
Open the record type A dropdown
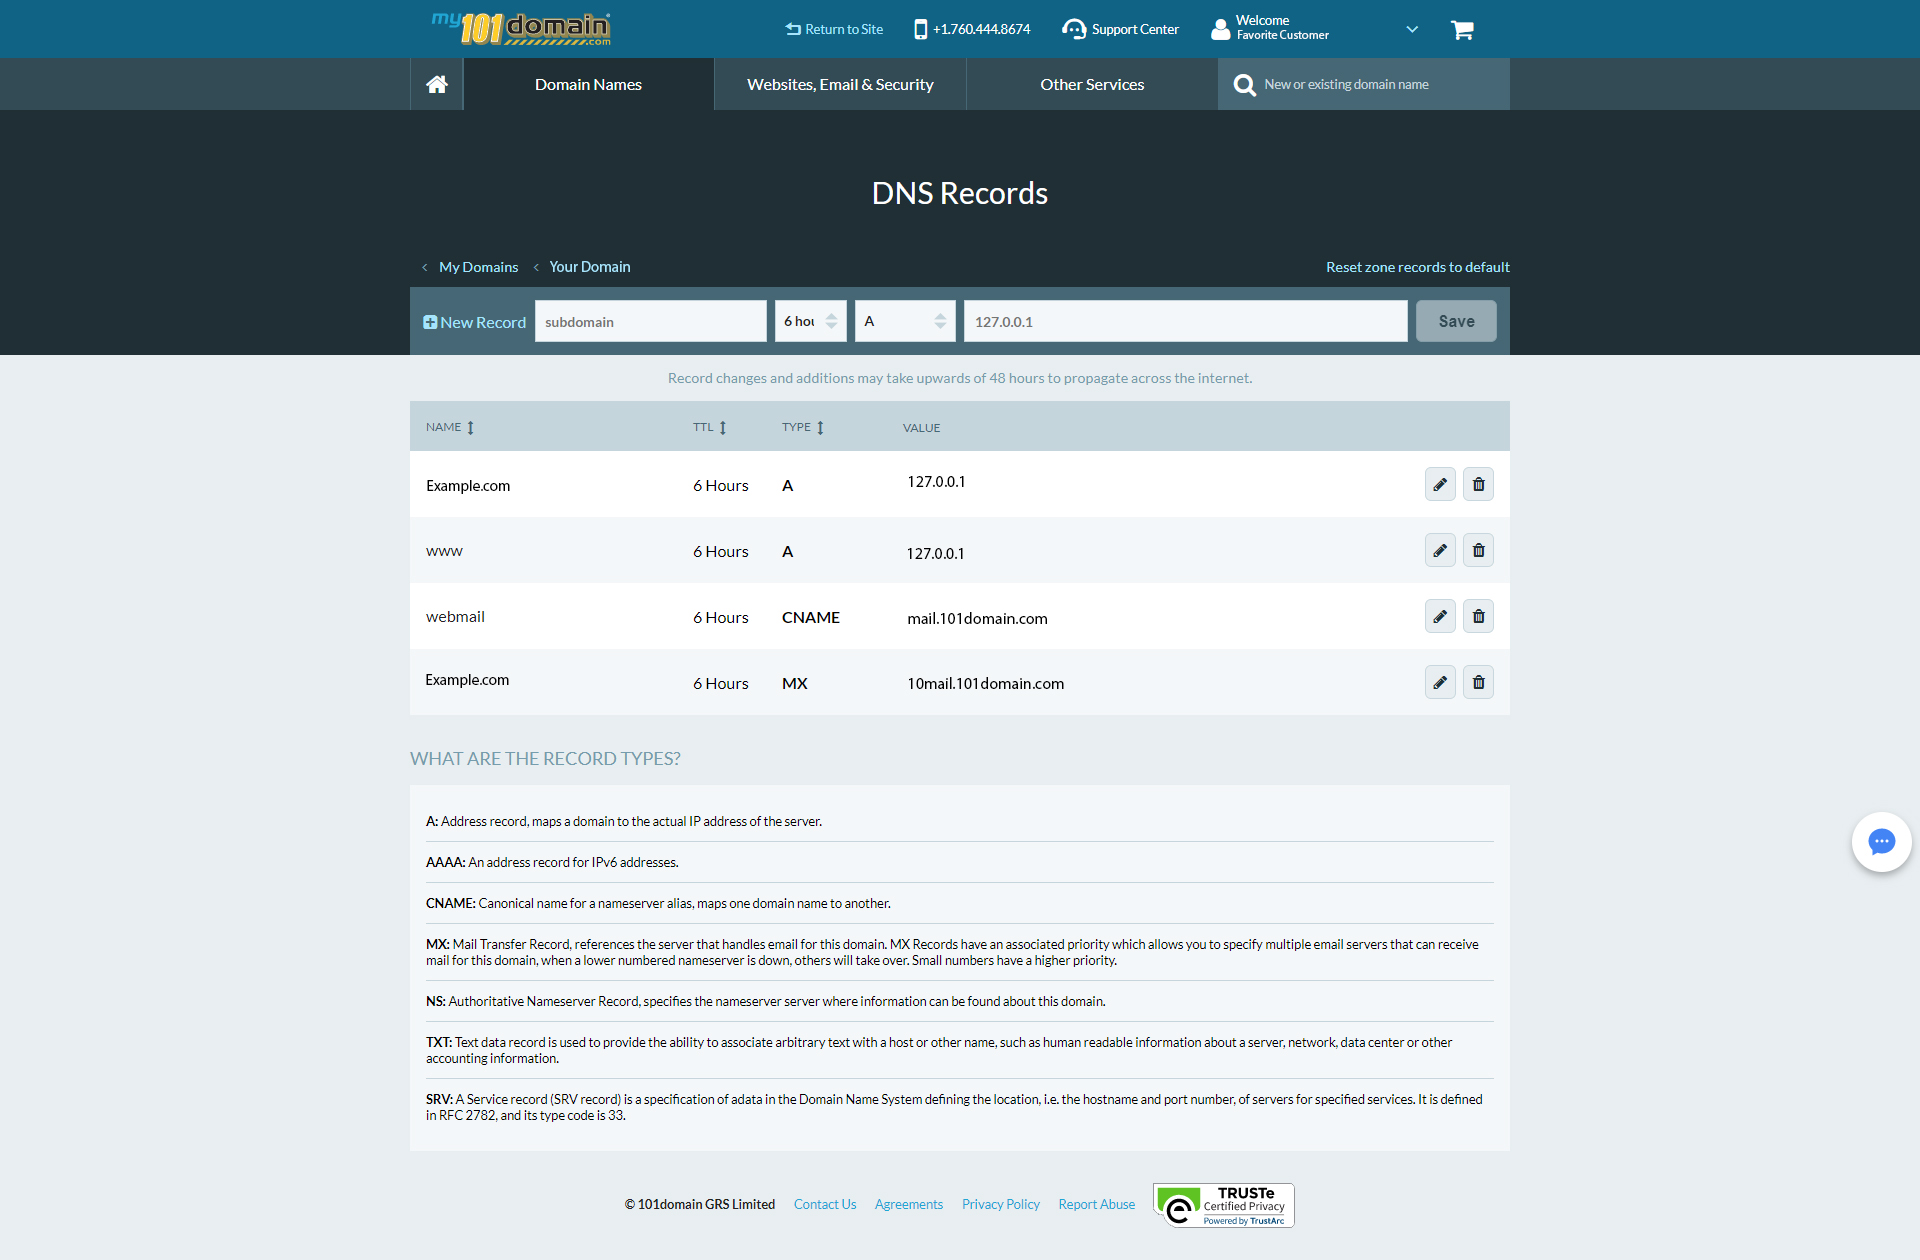tap(905, 321)
